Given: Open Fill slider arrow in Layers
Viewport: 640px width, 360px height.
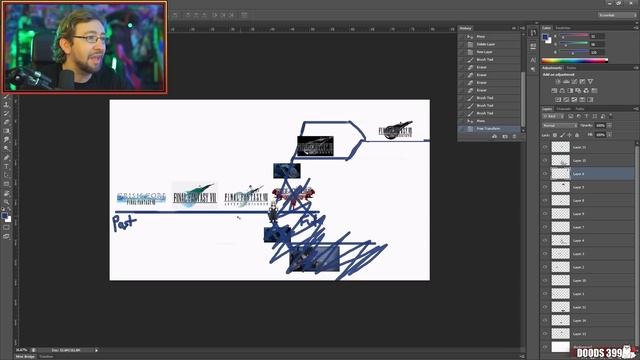Looking at the screenshot, I should click(609, 135).
